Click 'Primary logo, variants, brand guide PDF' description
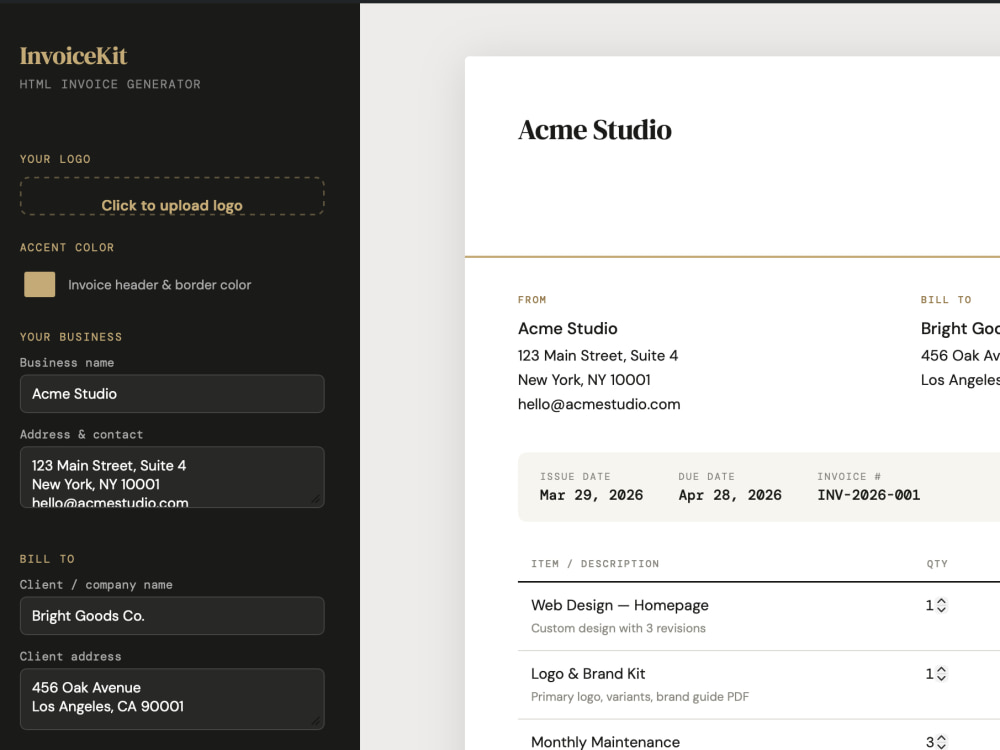The width and height of the screenshot is (1000, 750). click(x=640, y=696)
